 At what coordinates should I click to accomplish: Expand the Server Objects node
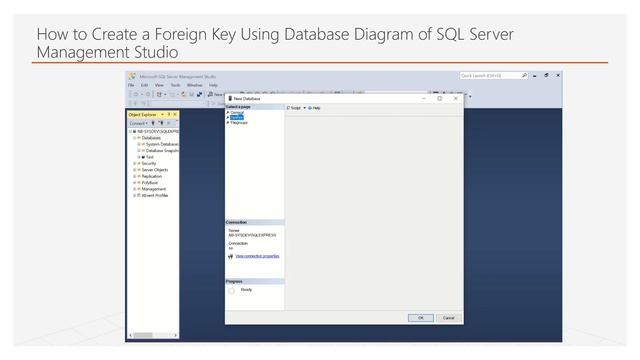click(134, 170)
